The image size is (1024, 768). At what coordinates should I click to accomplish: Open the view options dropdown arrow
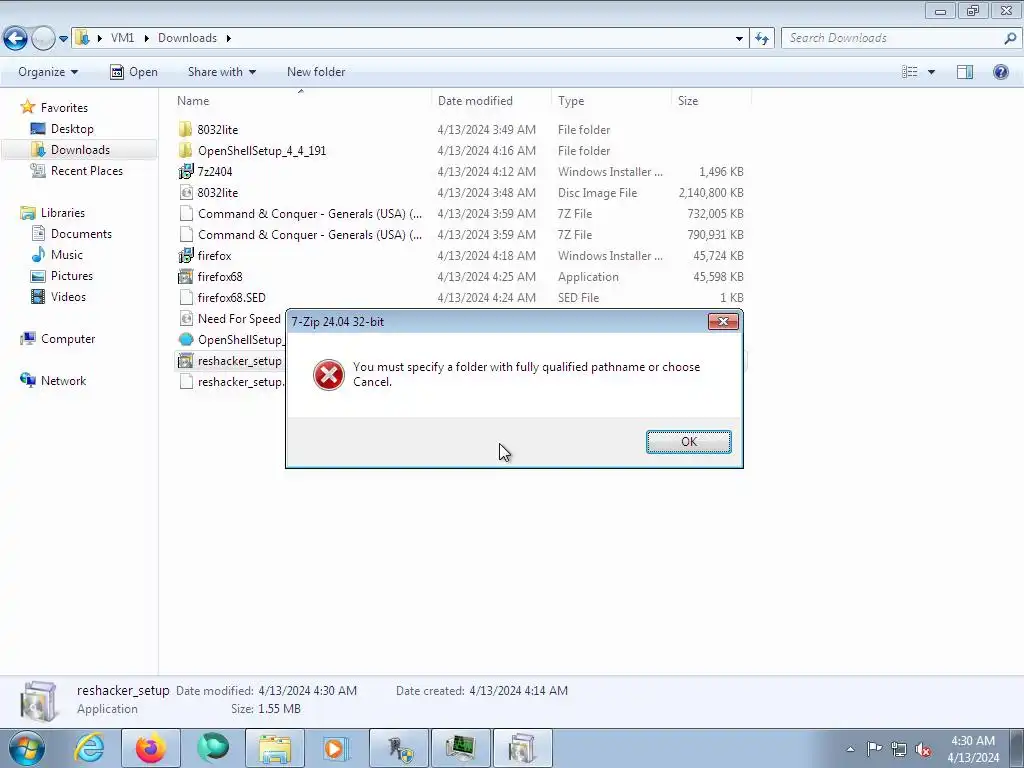point(931,72)
